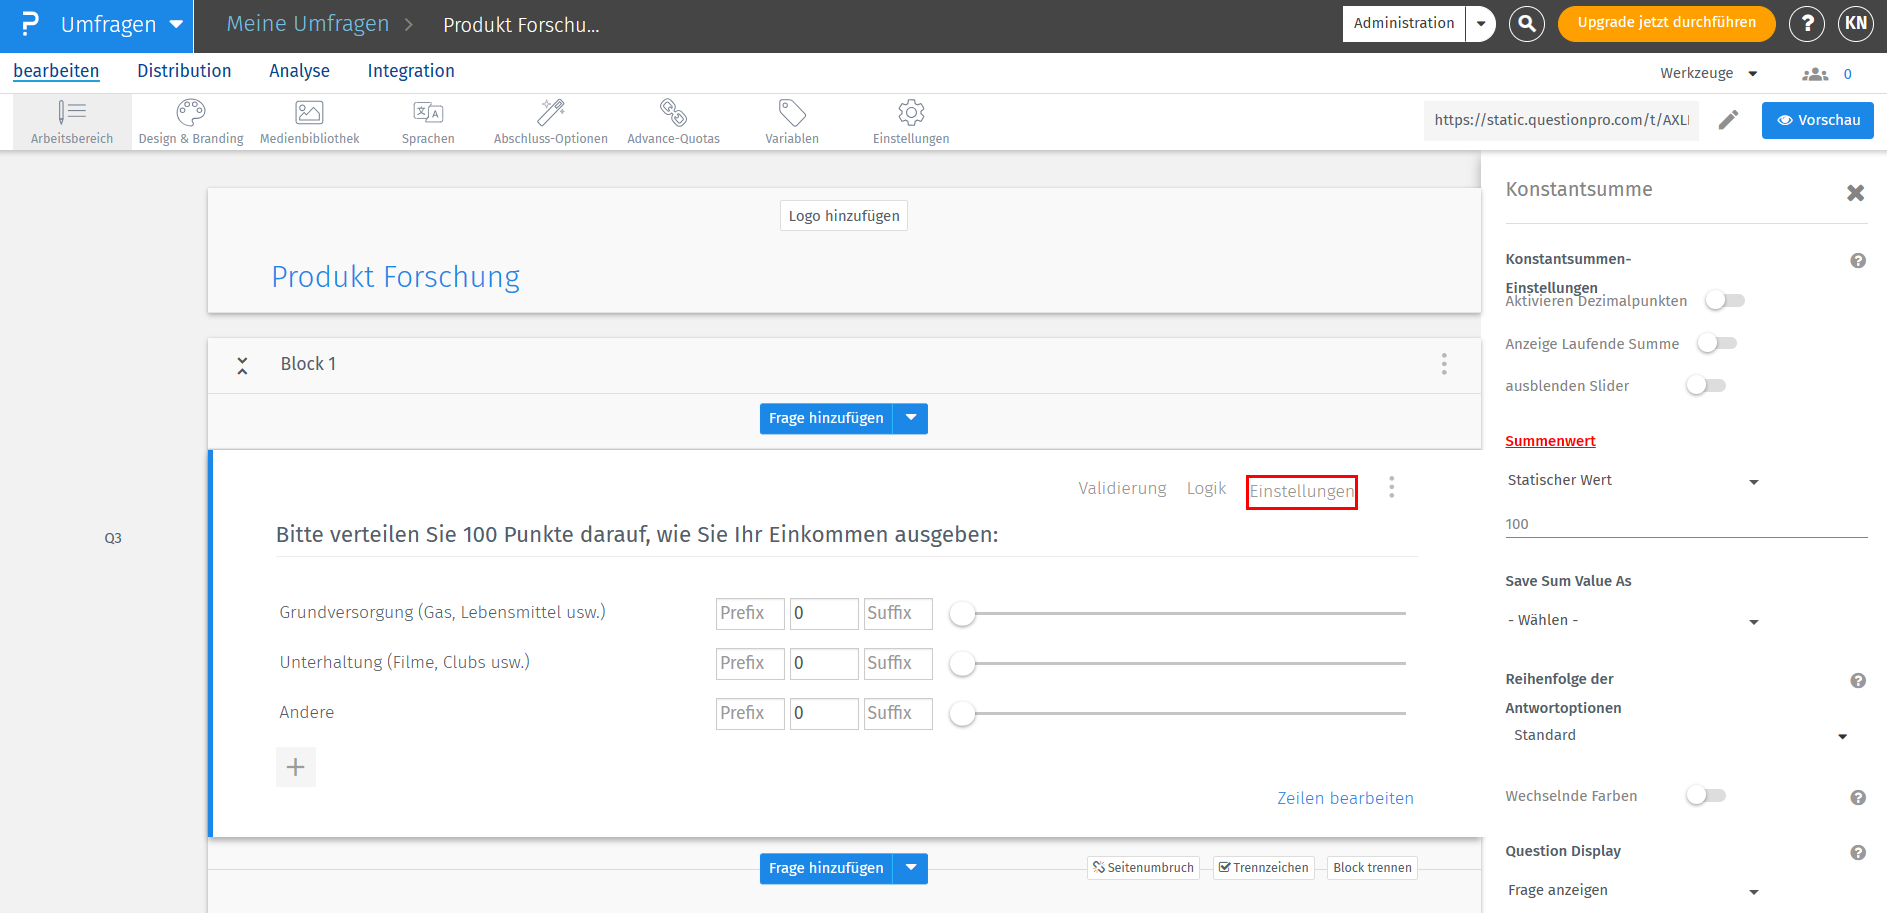Expand the Save Sum Value As dropdown
The width and height of the screenshot is (1887, 913).
[1632, 621]
